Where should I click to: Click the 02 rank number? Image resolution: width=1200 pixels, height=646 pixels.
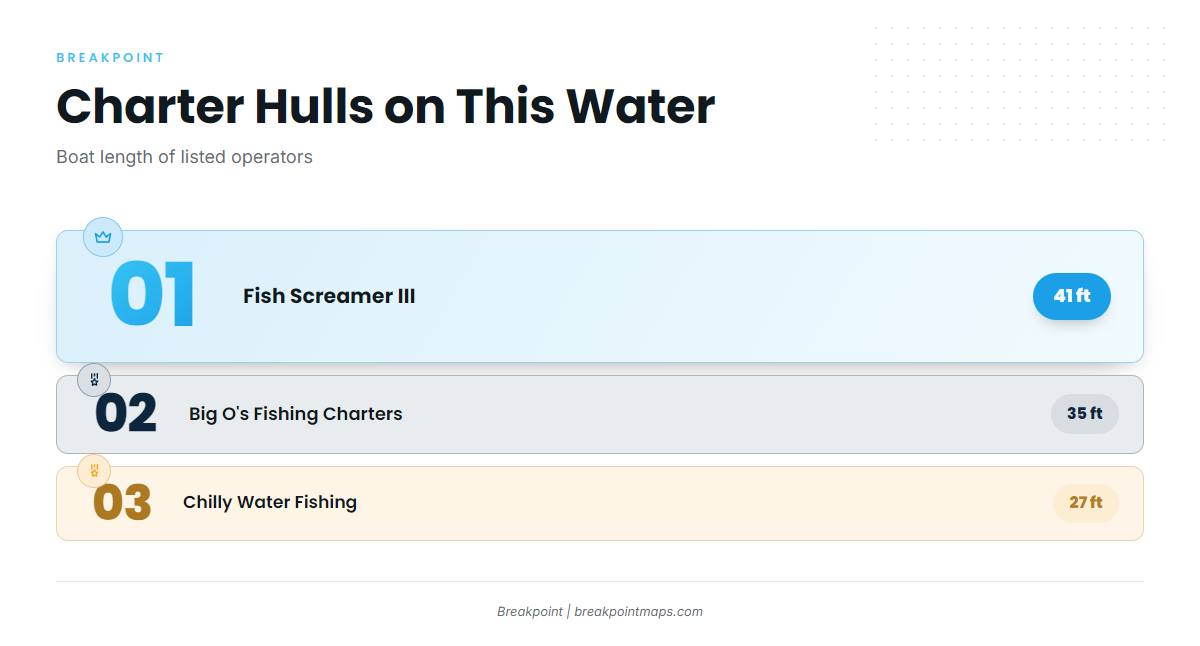click(126, 414)
